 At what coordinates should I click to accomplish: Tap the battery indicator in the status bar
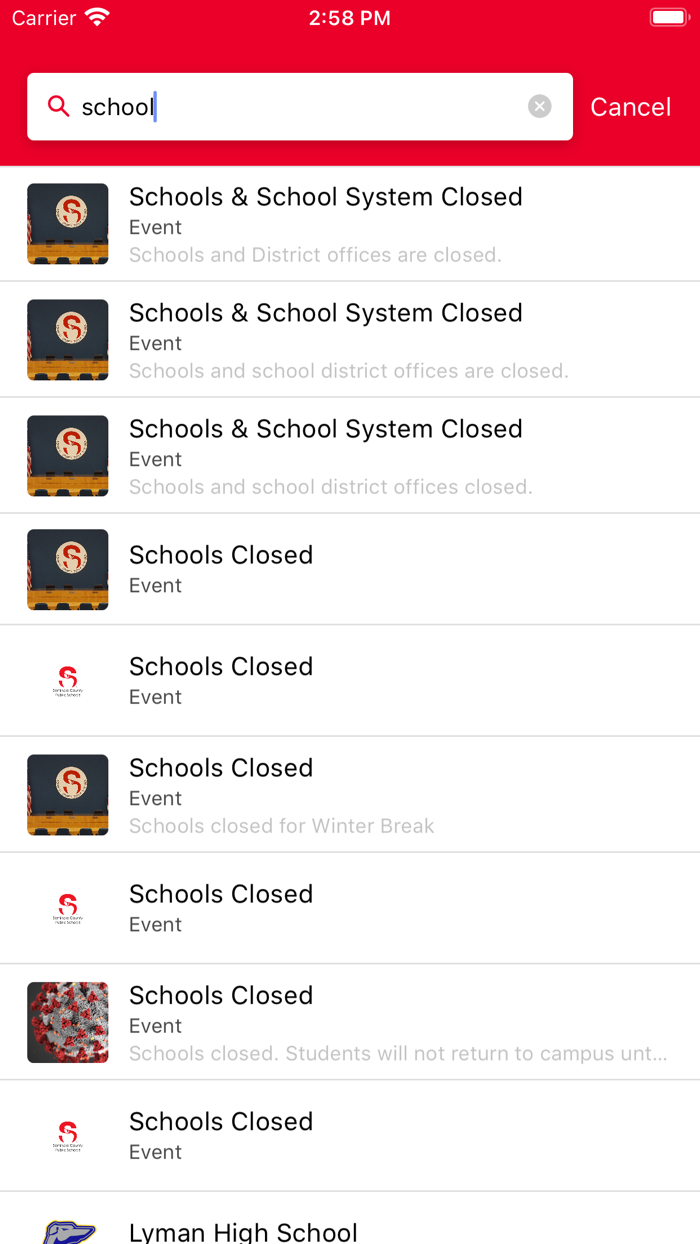click(x=668, y=16)
